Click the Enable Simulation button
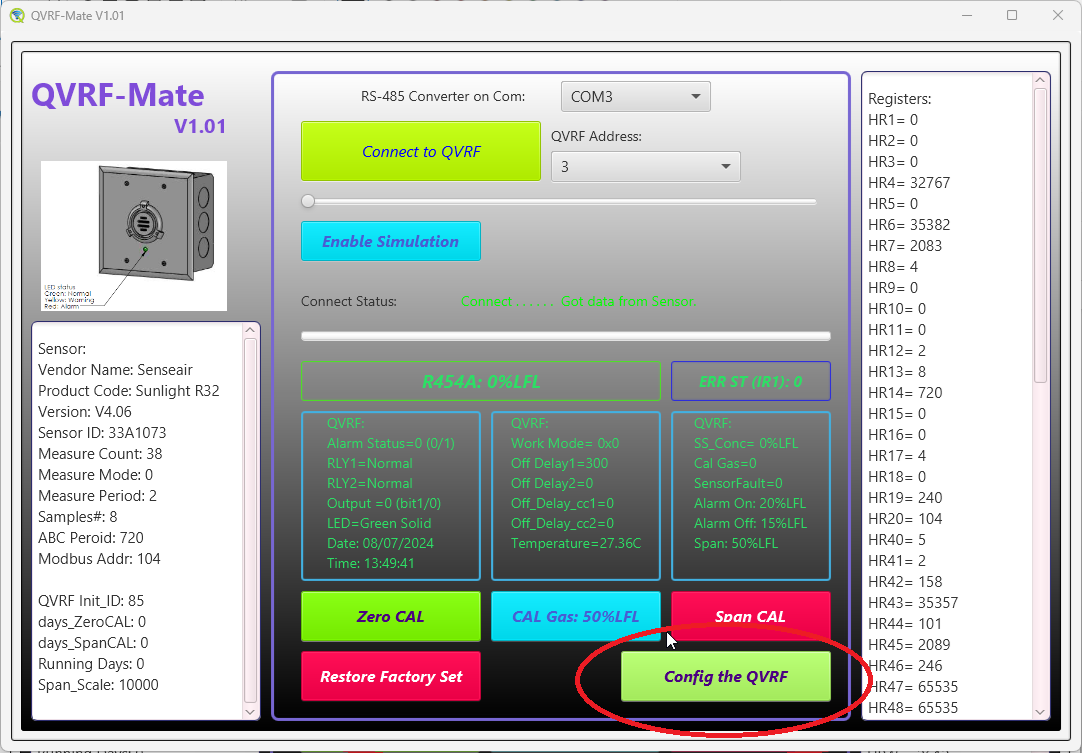Image resolution: width=1082 pixels, height=753 pixels. click(x=391, y=242)
